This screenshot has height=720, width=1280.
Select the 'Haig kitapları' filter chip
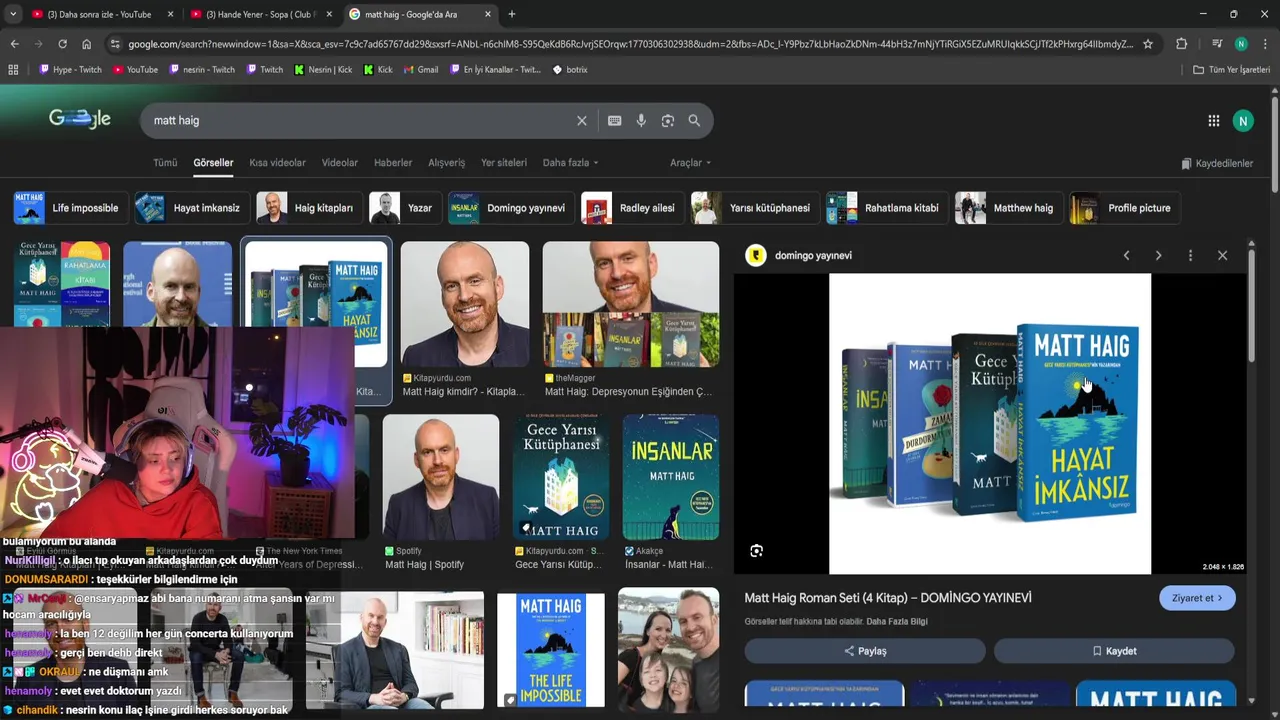(309, 208)
